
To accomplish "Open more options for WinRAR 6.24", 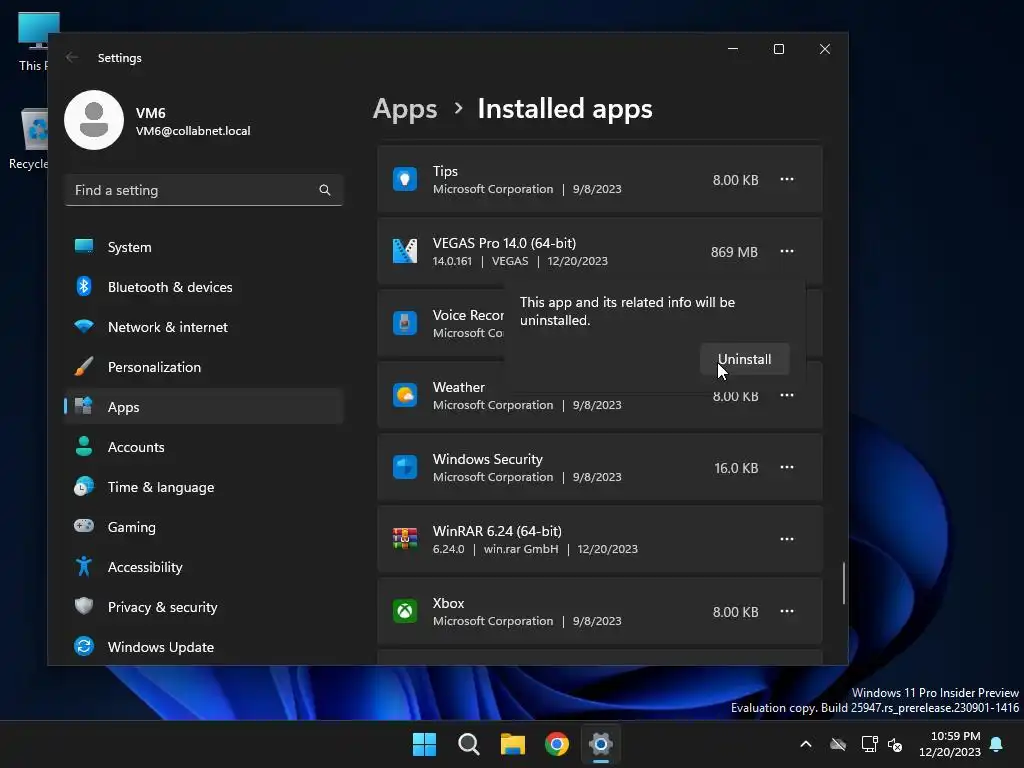I will tap(787, 539).
